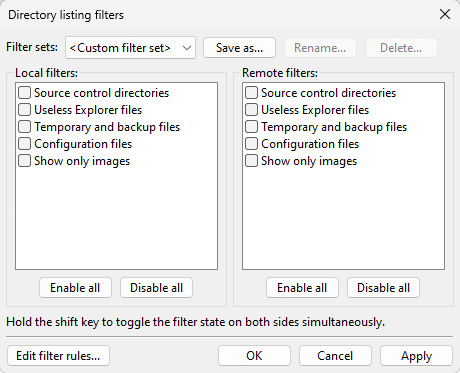Click Disable all under Local filters
This screenshot has width=460, height=373.
pyautogui.click(x=156, y=288)
